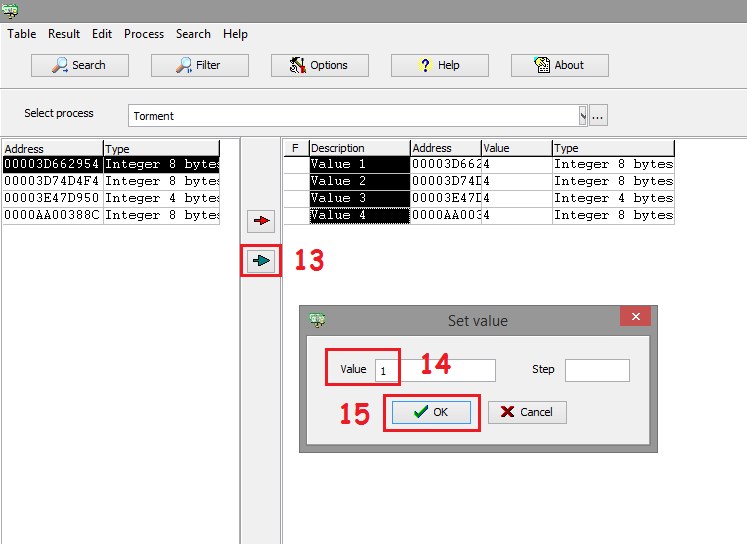The image size is (747, 544).
Task: Click the right table Value column header
Action: (x=517, y=148)
